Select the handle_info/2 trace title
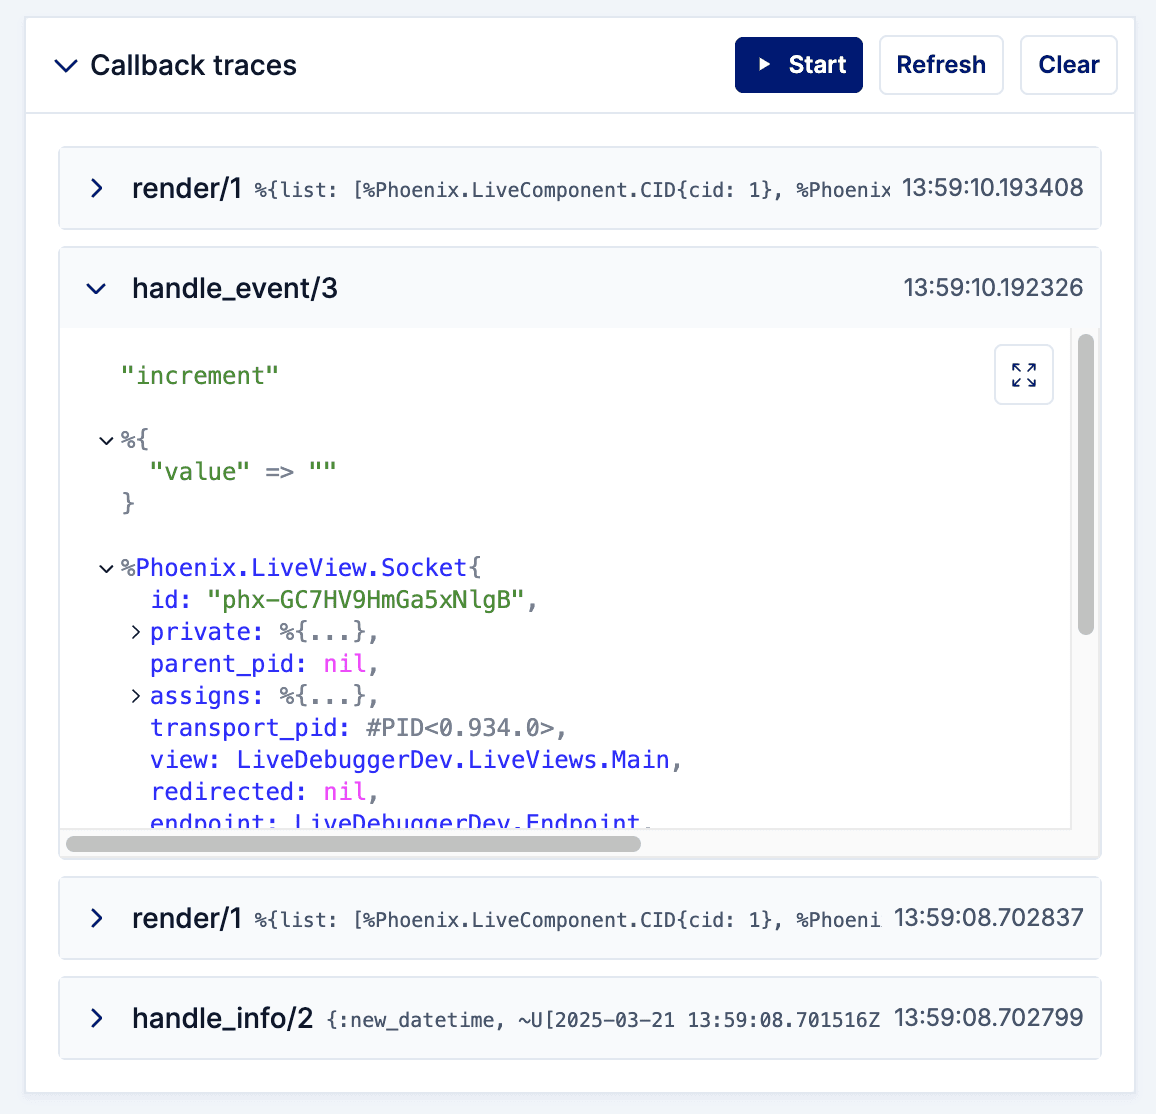Image resolution: width=1156 pixels, height=1114 pixels. point(222,1018)
